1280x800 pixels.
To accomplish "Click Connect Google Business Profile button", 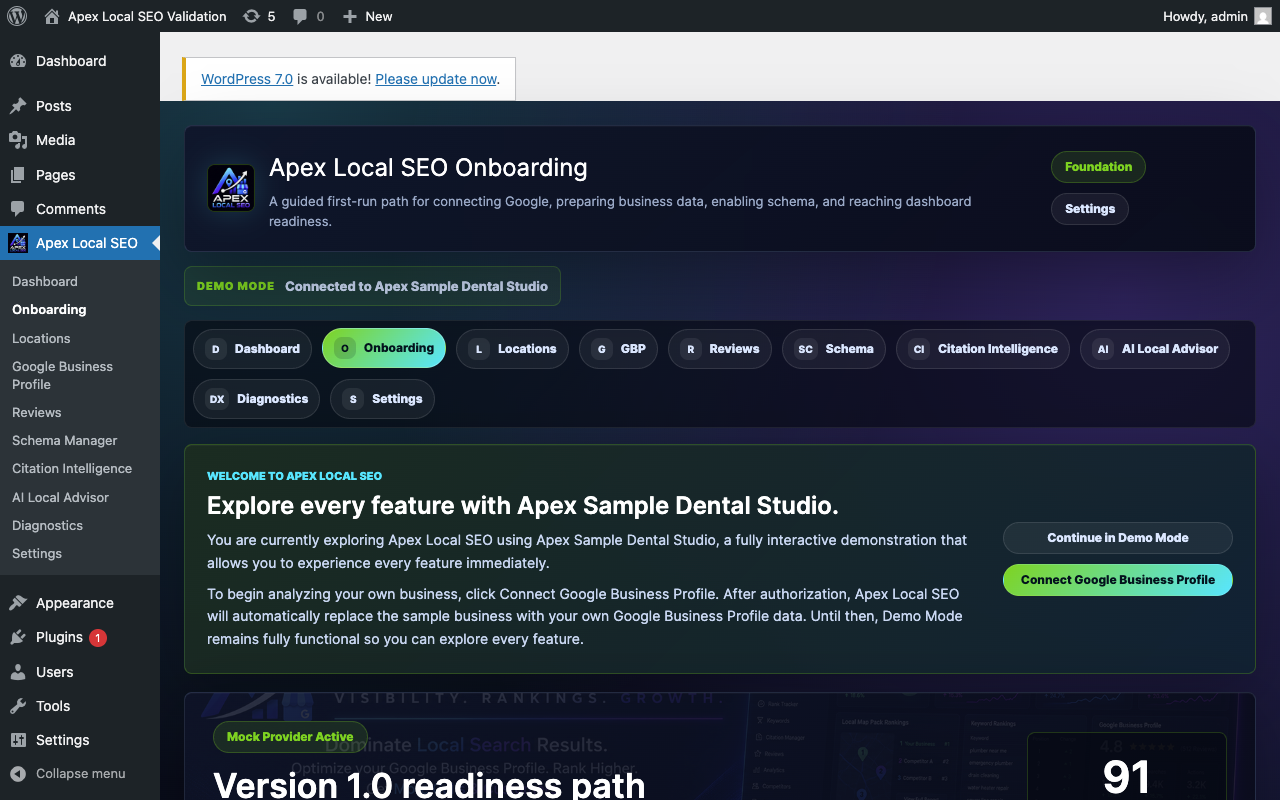I will 1118,580.
